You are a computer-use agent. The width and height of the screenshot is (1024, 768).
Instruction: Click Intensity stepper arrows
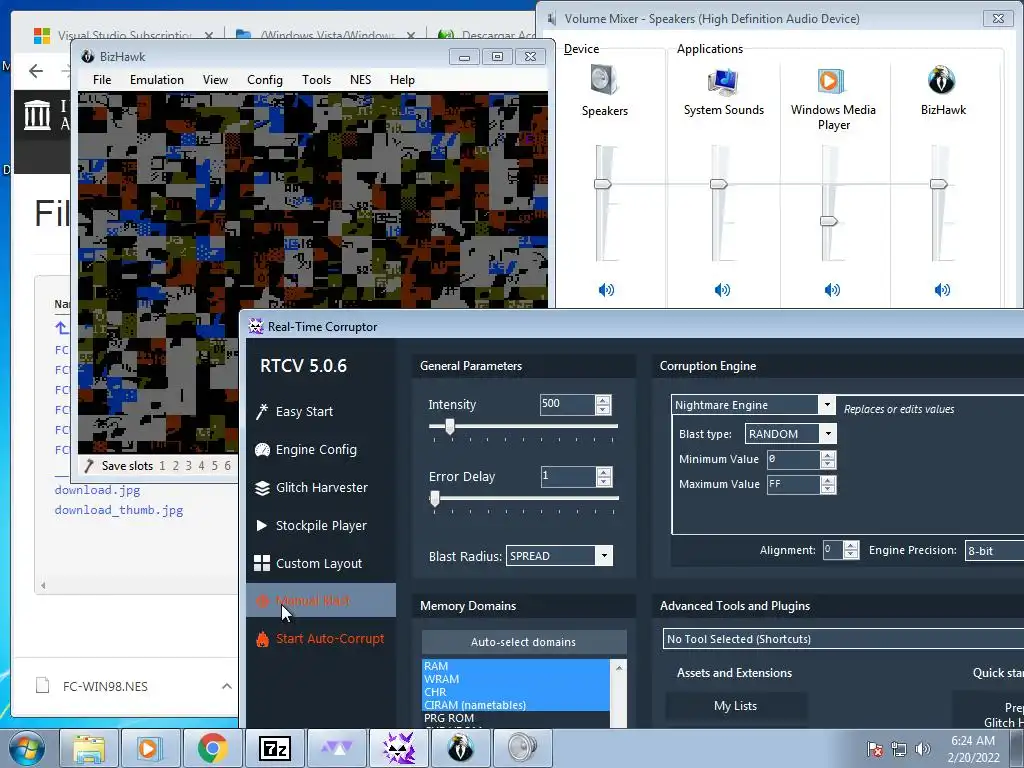coord(603,405)
